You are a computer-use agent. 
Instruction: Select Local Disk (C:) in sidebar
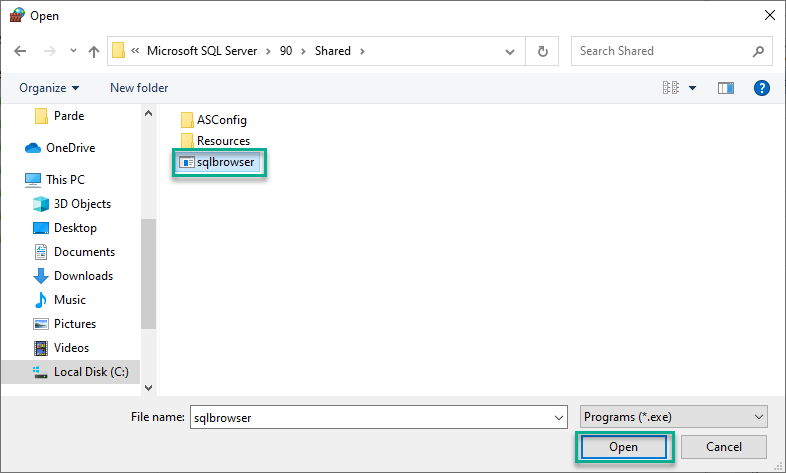click(x=71, y=372)
